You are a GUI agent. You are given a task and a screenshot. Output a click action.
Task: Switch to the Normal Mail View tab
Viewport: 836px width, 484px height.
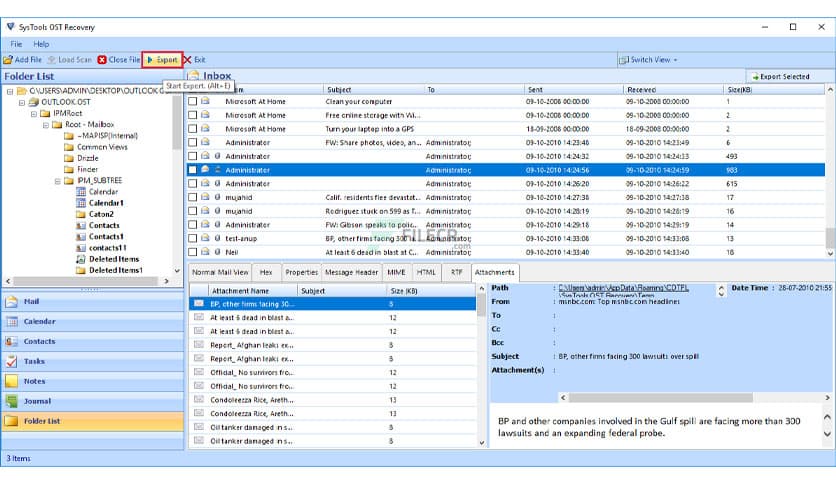coord(220,272)
